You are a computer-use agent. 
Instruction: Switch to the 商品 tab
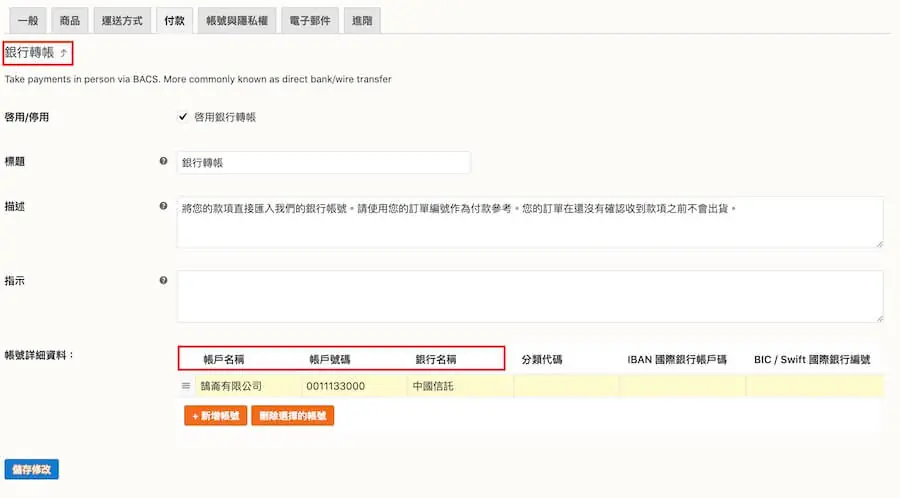[x=69, y=21]
